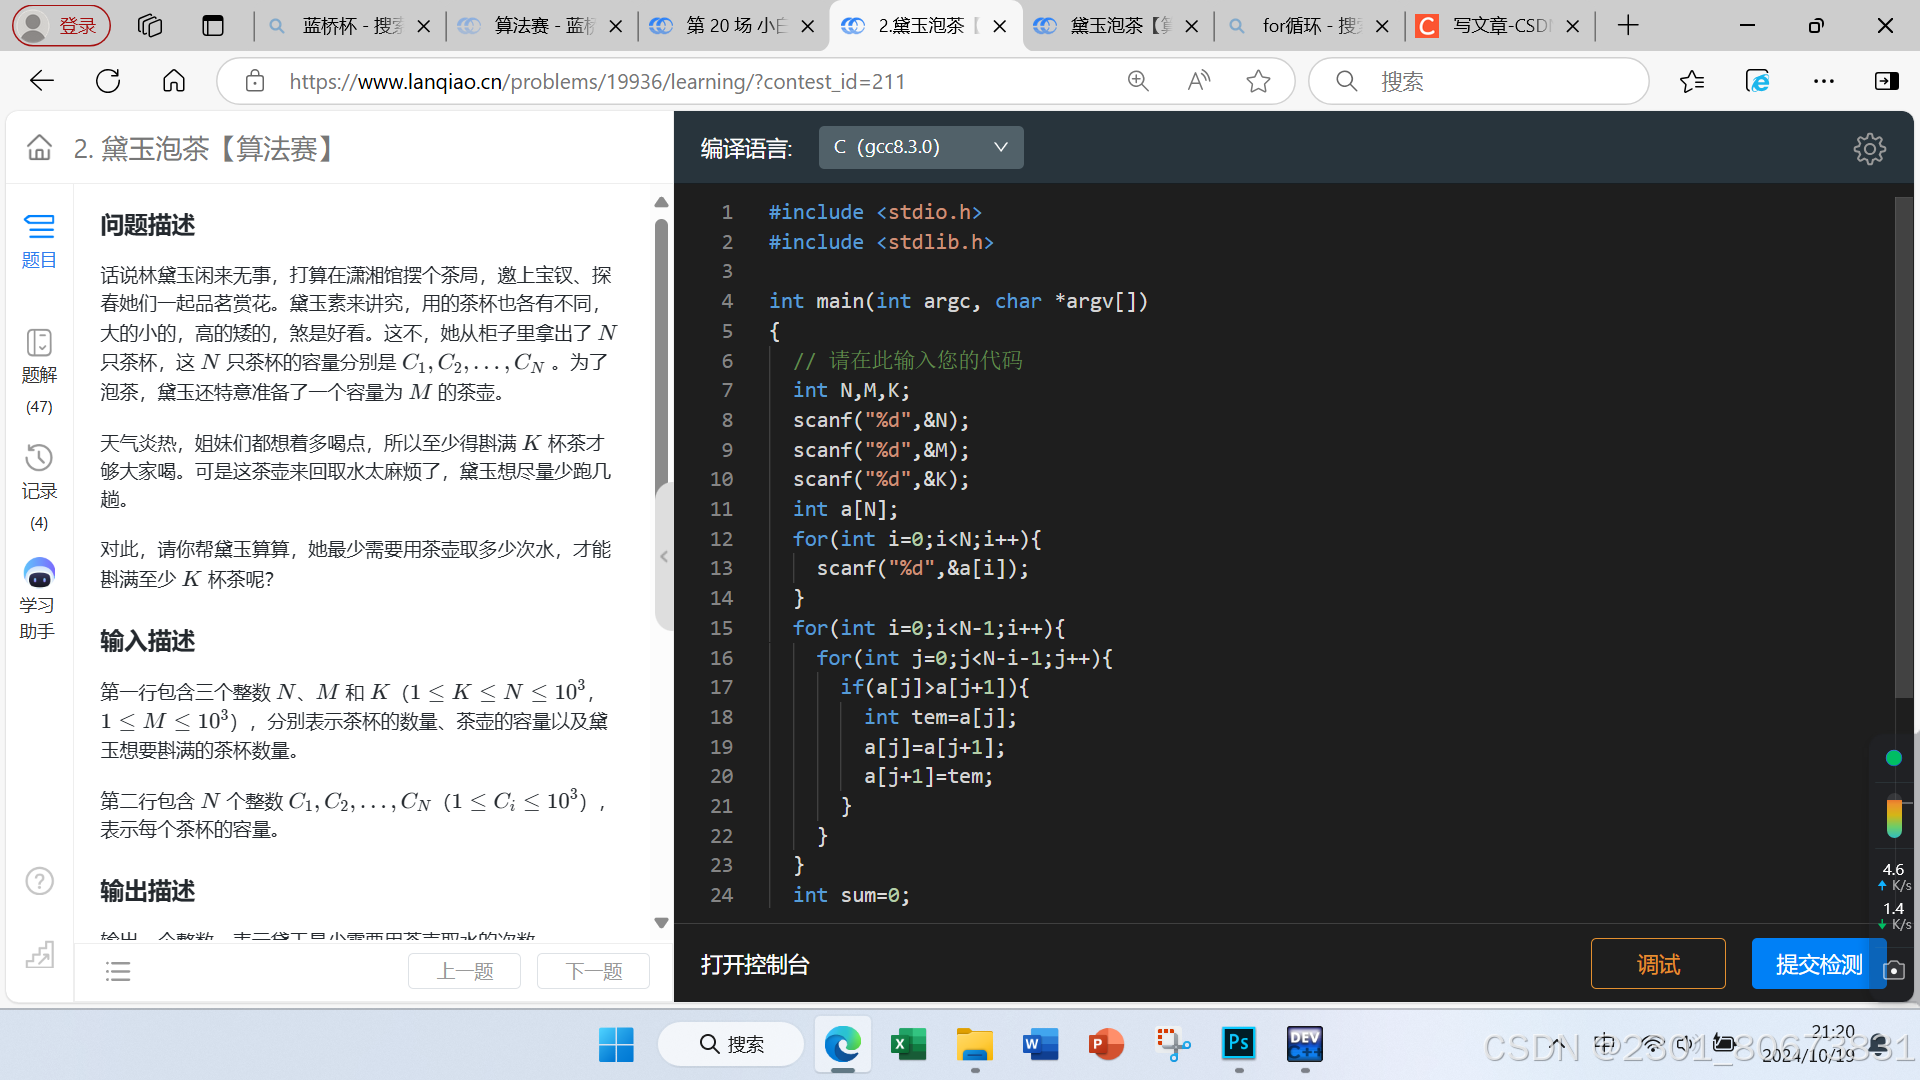This screenshot has width=1920, height=1080.
Task: Click the code editor vertical scrollbar
Action: 1902,450
